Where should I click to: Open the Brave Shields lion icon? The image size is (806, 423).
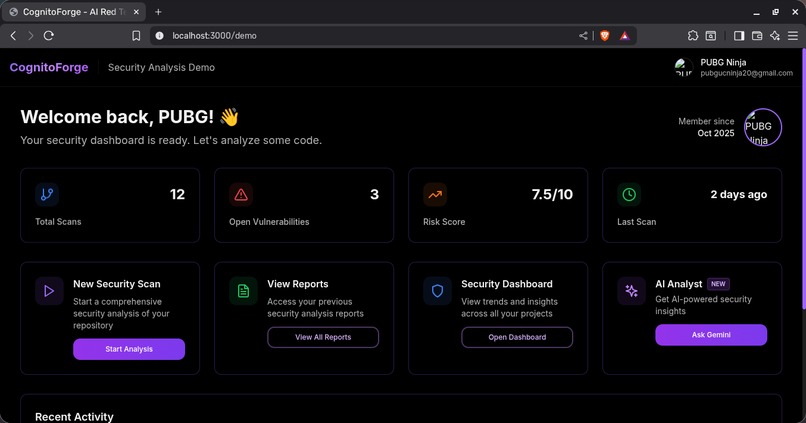point(605,35)
